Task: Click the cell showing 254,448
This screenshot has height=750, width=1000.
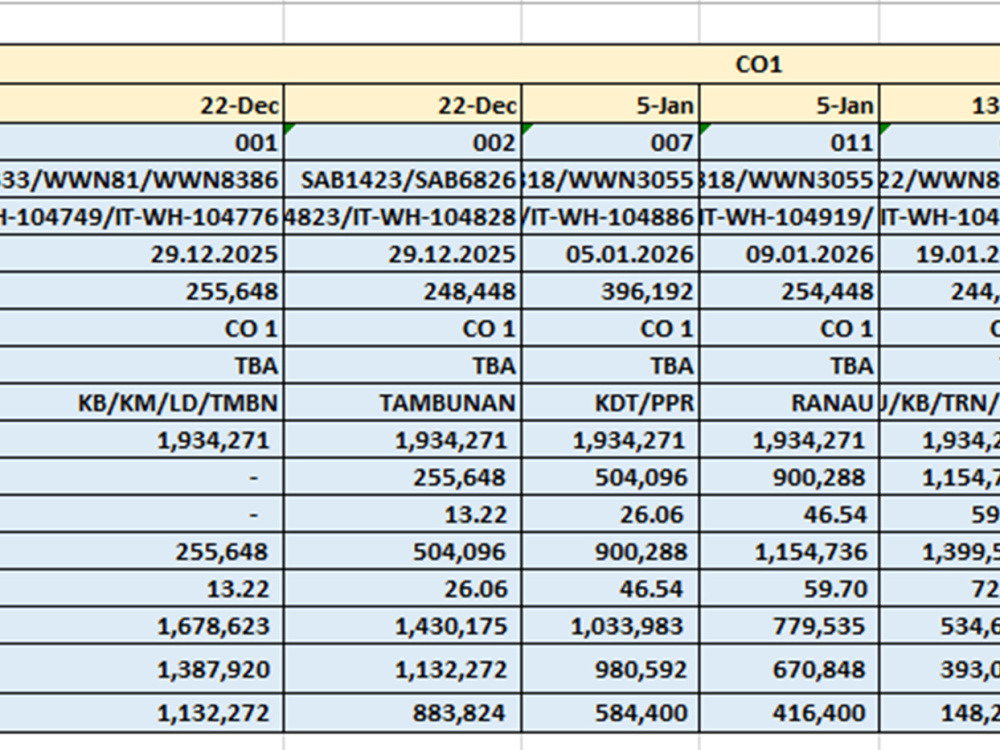Action: tap(790, 291)
